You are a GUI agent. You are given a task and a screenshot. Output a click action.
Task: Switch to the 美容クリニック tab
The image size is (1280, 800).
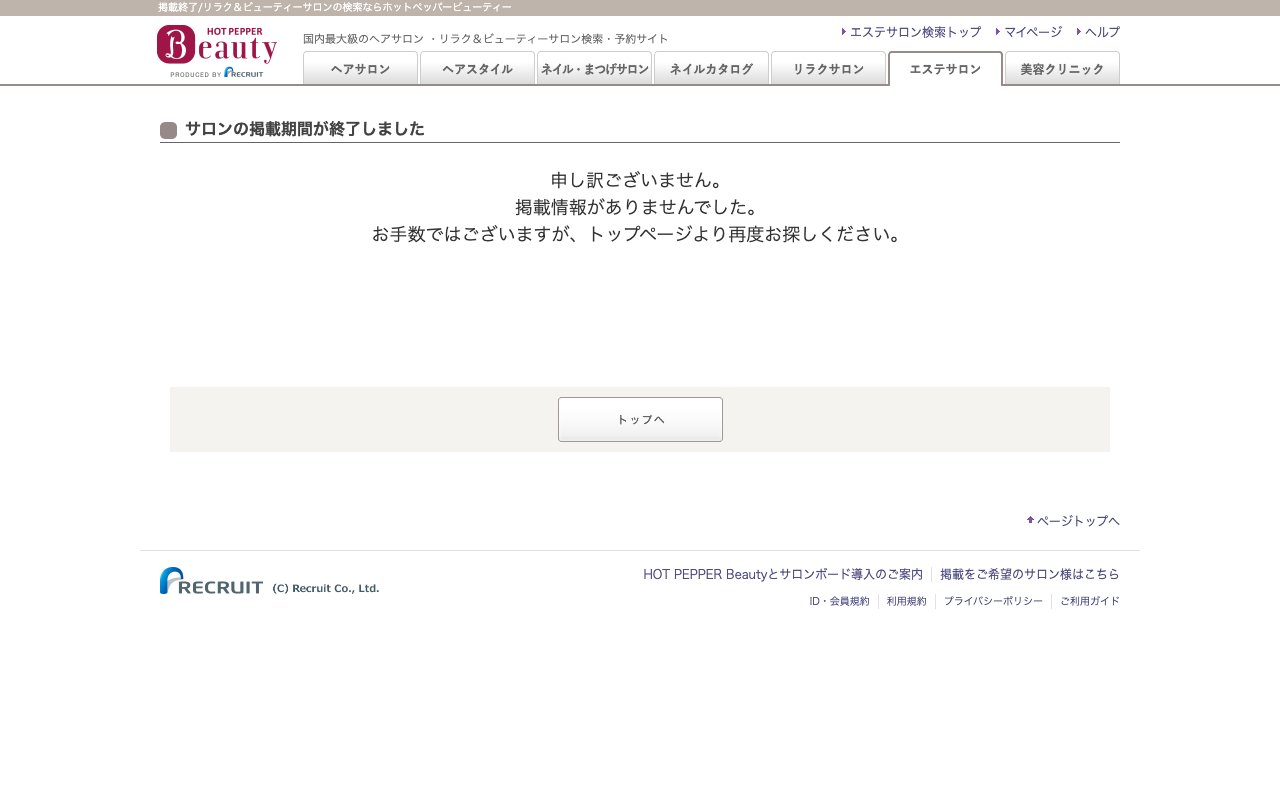(x=1062, y=68)
